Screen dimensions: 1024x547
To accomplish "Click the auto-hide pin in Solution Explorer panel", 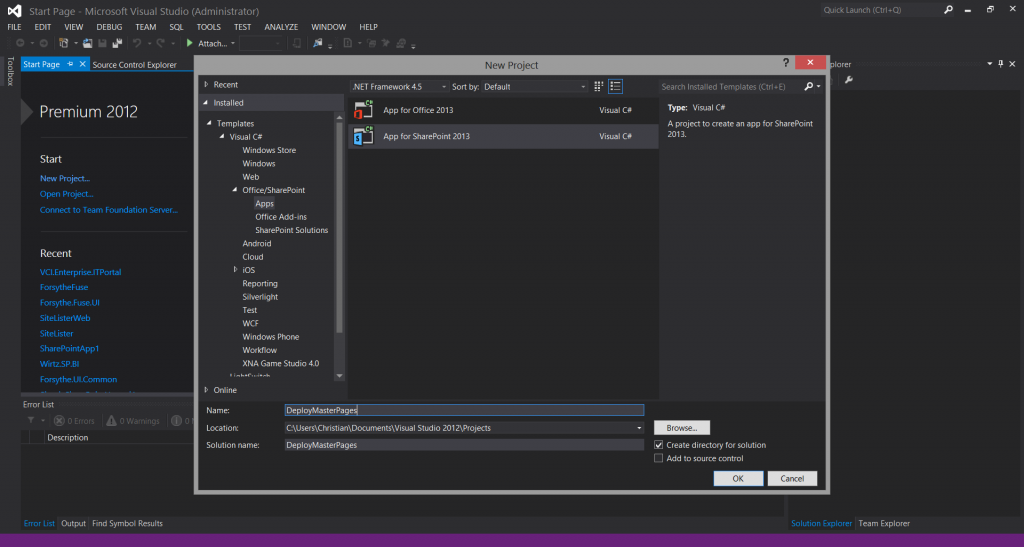I will [1000, 64].
